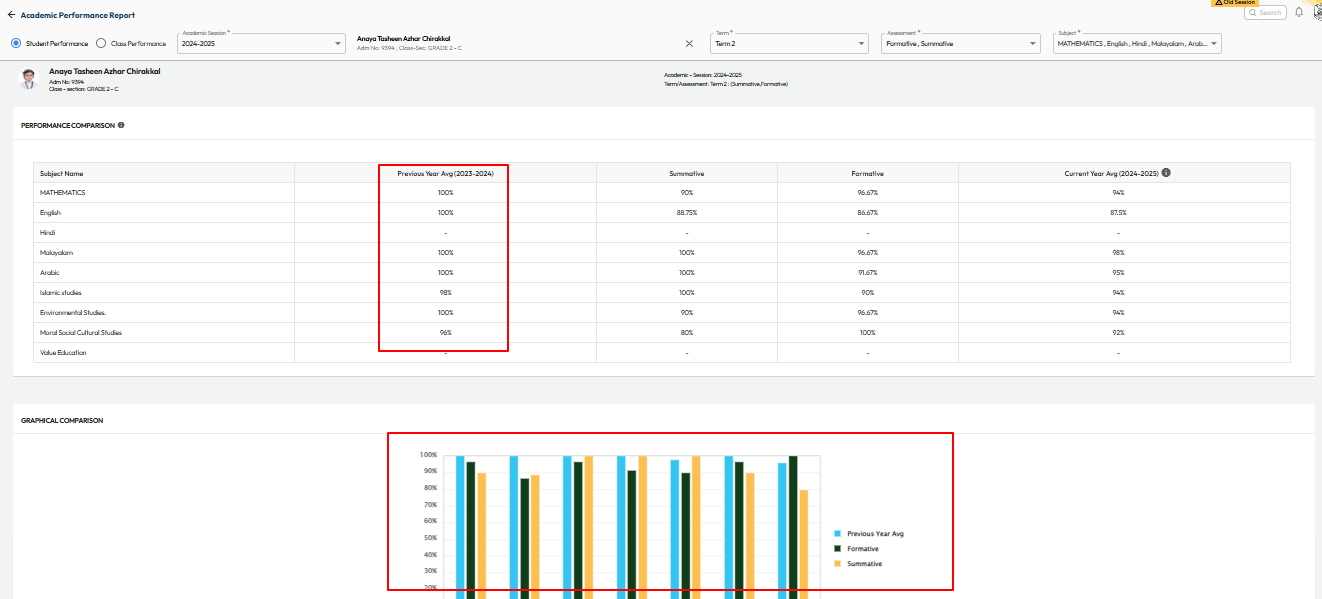Click the Search field at top
Viewport: 1322px width, 599px height.
click(1265, 13)
